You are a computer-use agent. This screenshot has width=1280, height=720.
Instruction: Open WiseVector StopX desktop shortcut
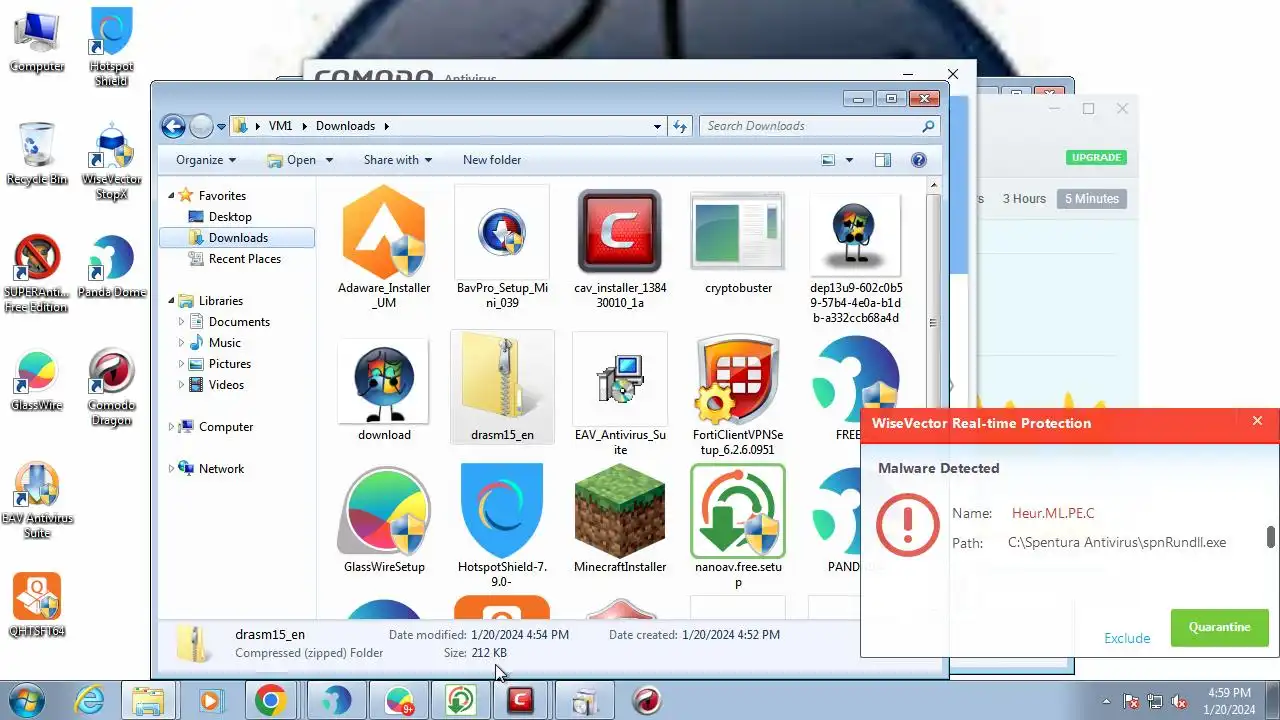click(x=111, y=161)
